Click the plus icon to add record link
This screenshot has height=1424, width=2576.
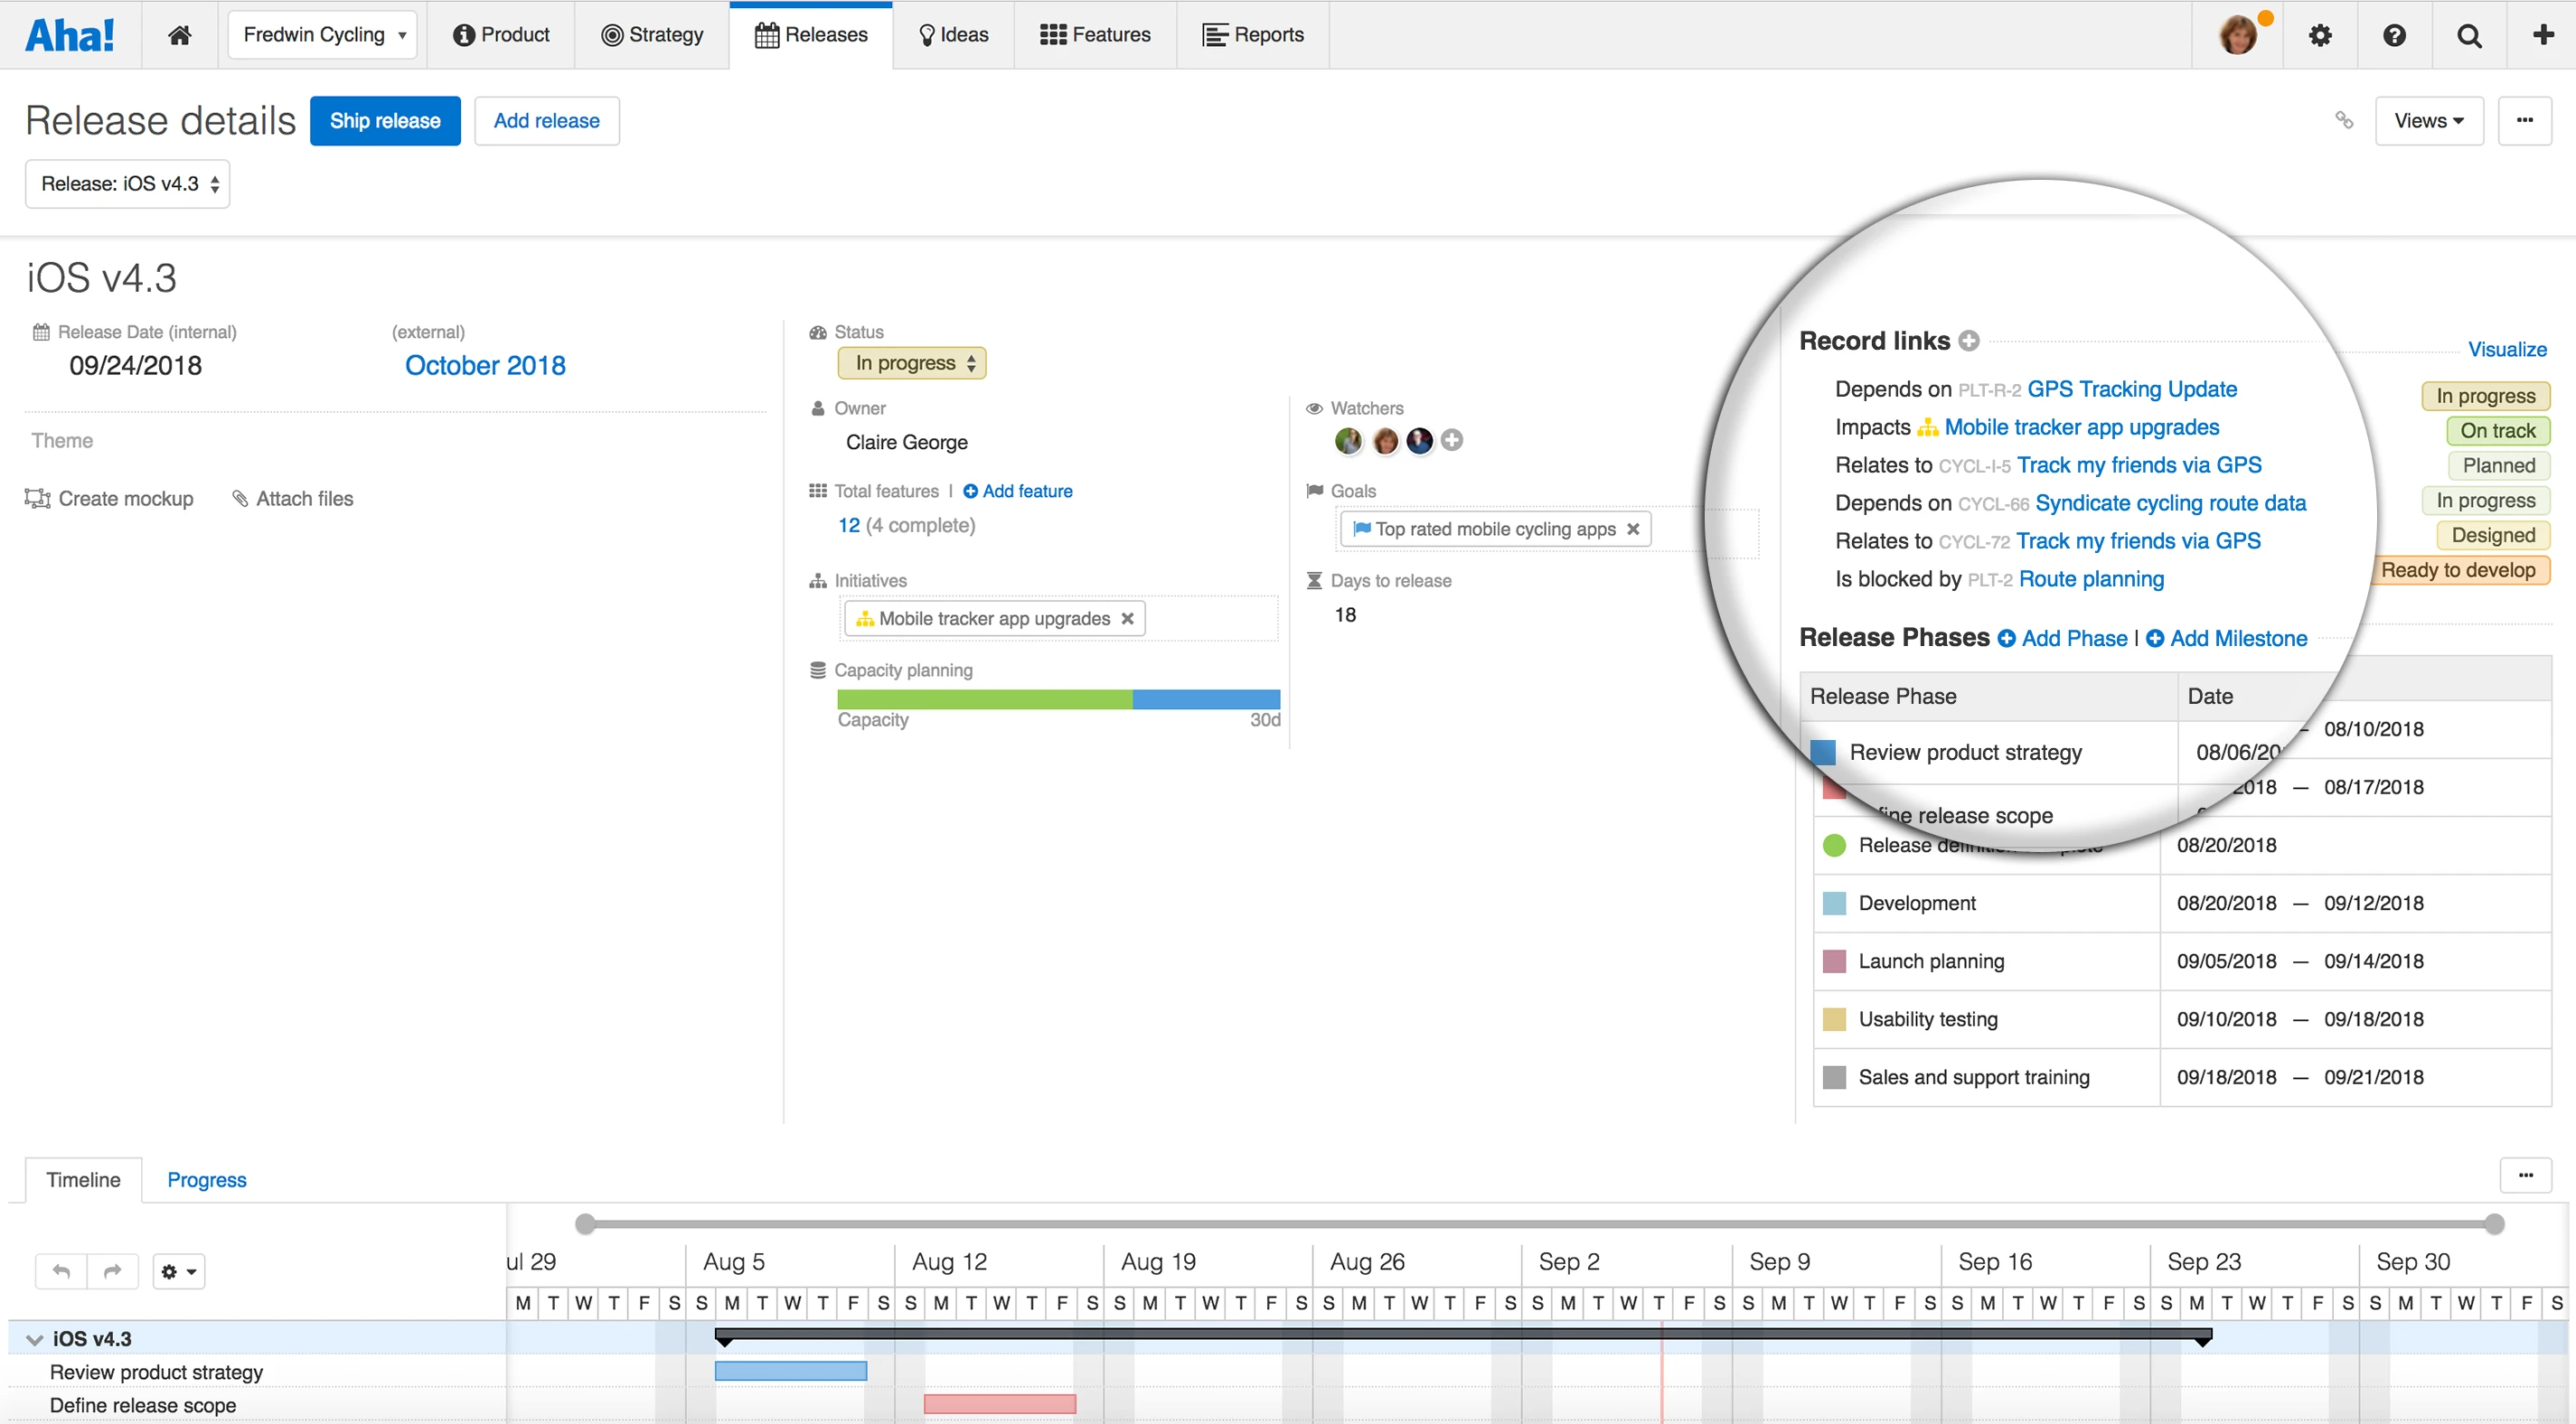click(x=1969, y=341)
